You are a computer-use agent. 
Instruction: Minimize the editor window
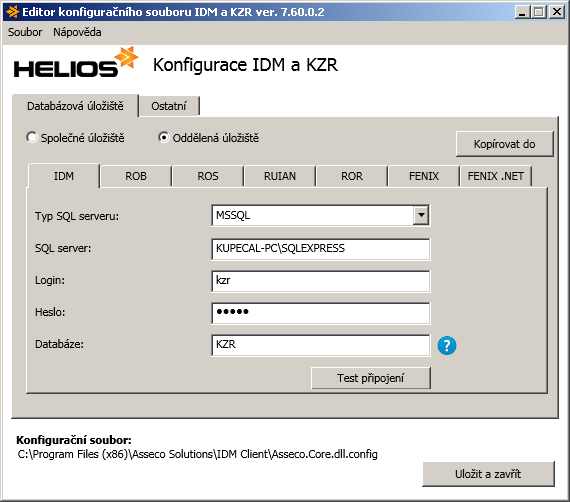[522, 12]
